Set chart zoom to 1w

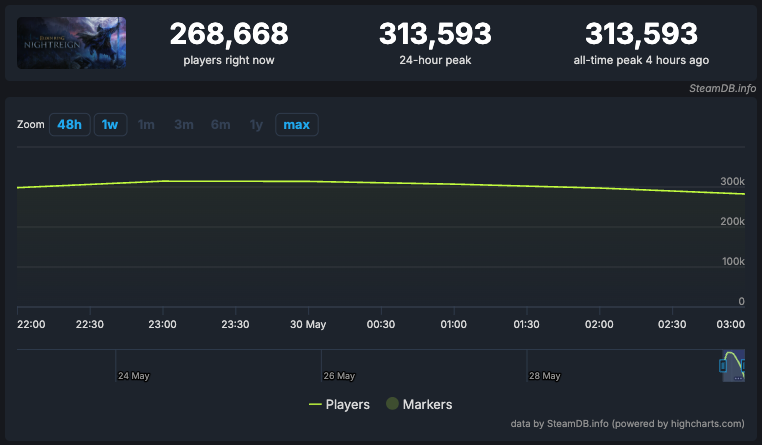click(110, 125)
